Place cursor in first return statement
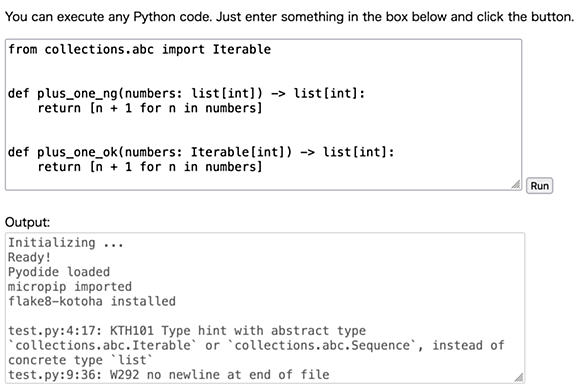This screenshot has height=391, width=586. point(150,108)
